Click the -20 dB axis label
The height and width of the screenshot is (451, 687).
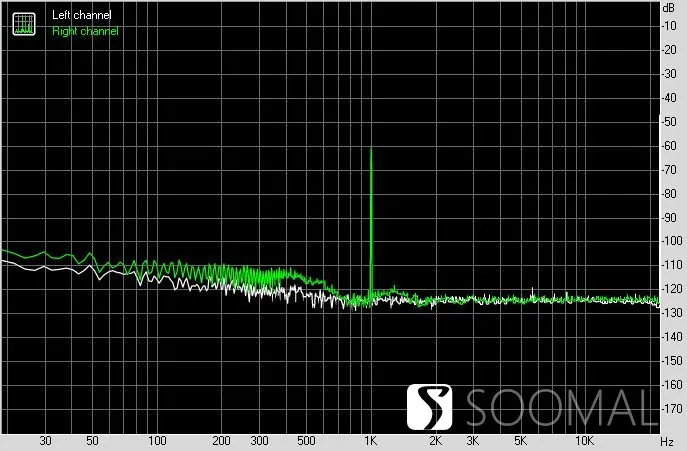click(x=670, y=50)
